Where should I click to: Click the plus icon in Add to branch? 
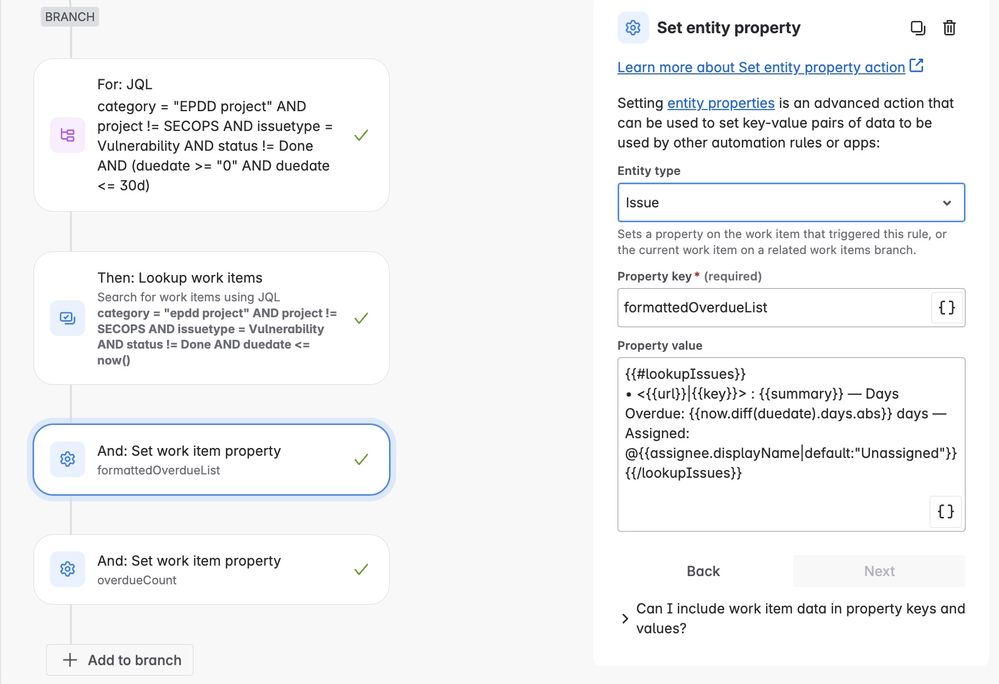pyautogui.click(x=70, y=660)
